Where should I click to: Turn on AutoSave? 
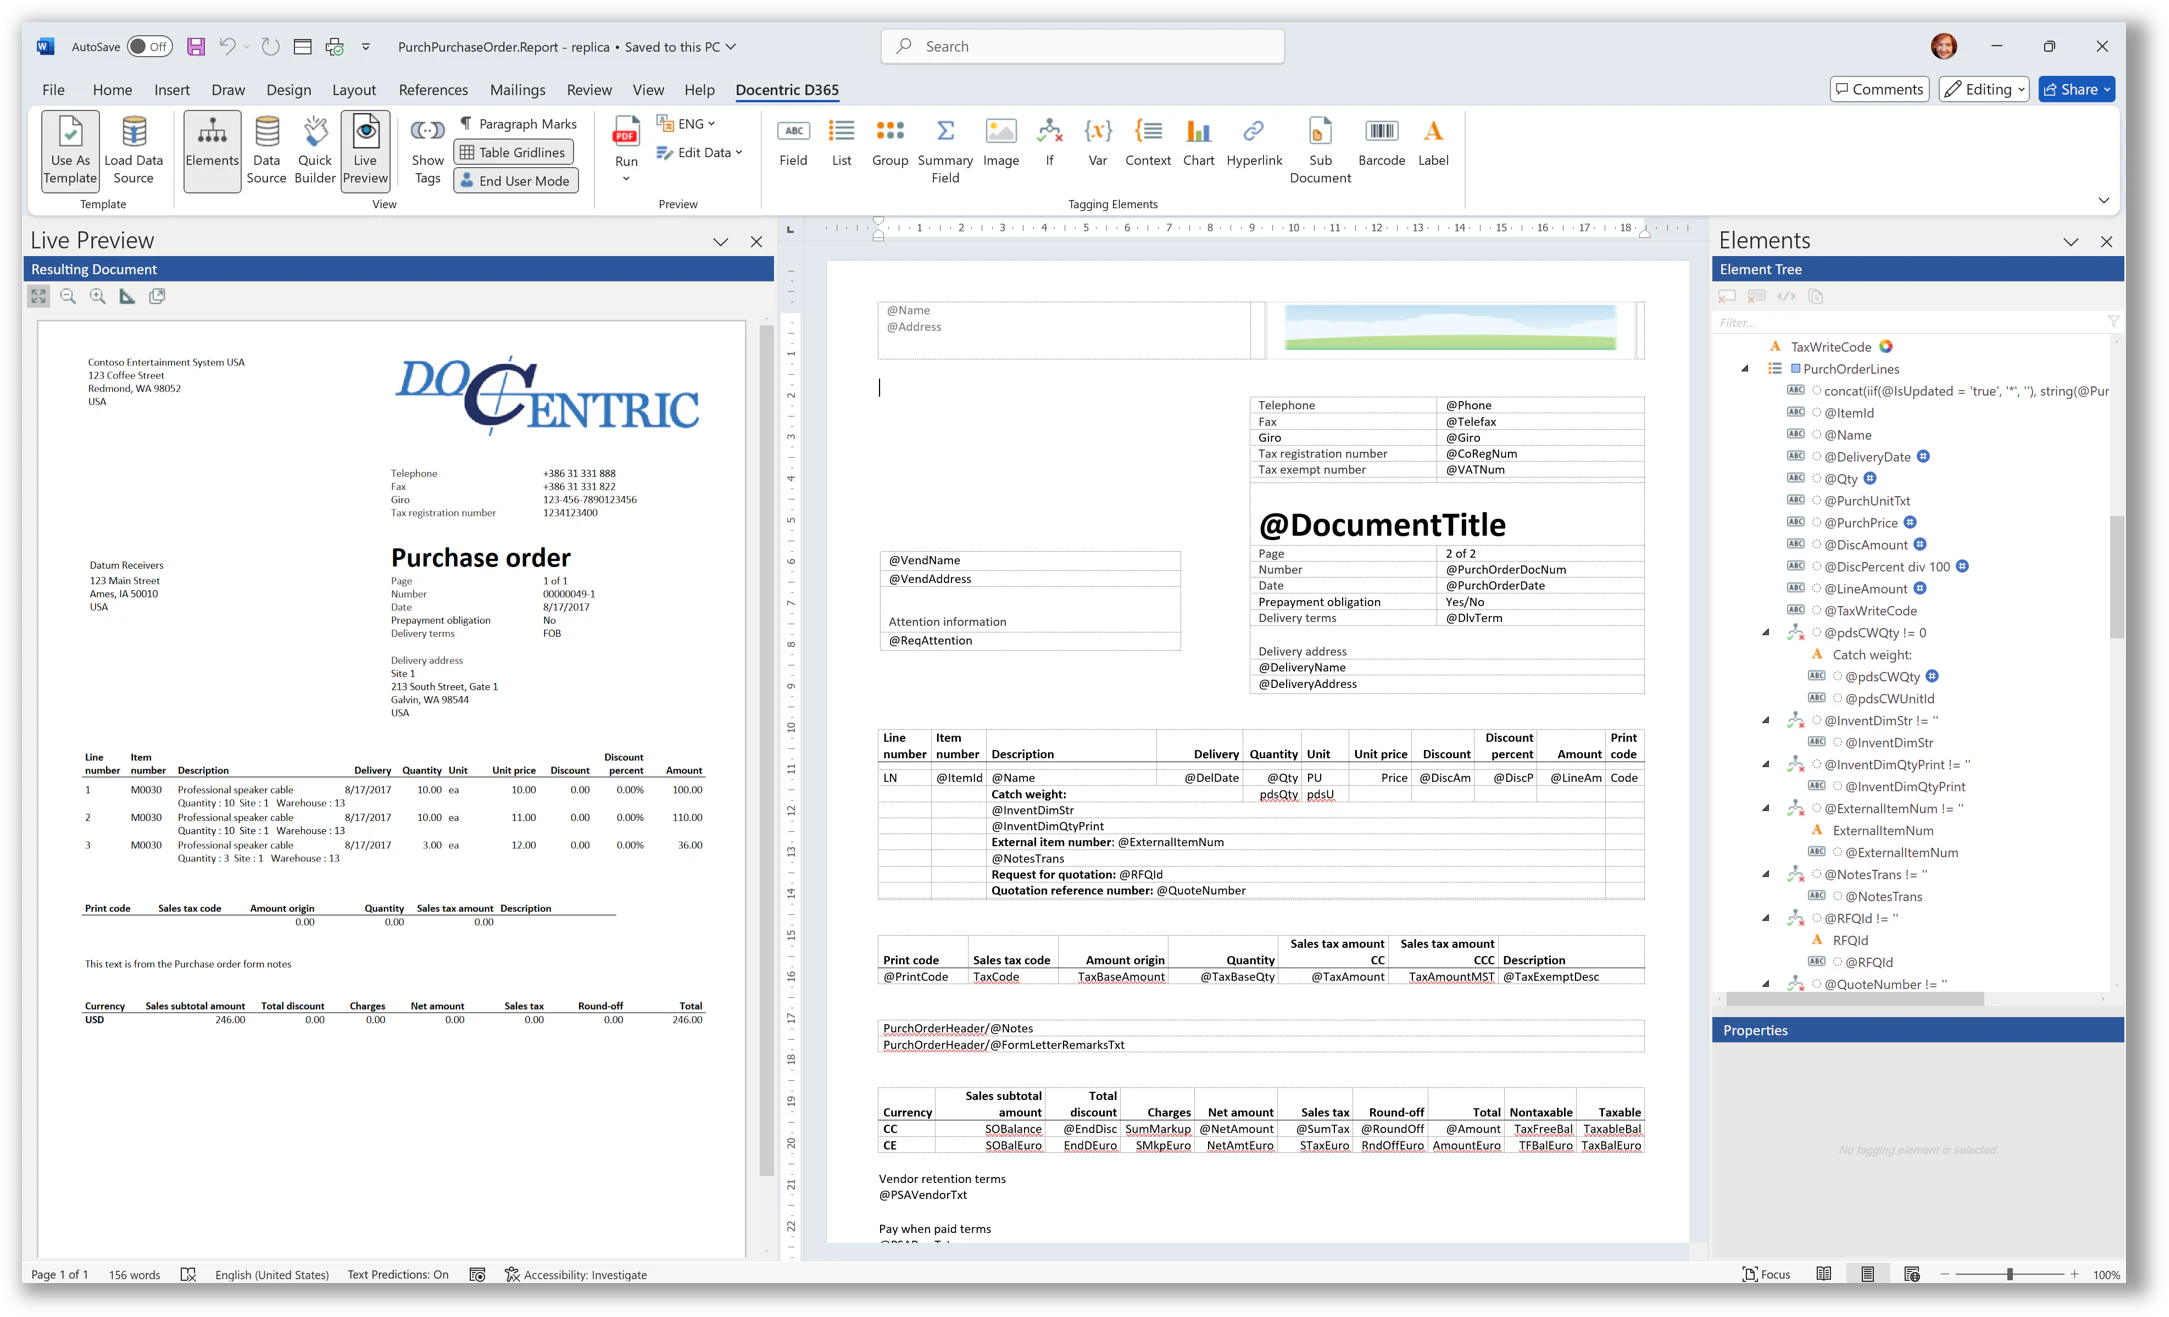tap(140, 46)
